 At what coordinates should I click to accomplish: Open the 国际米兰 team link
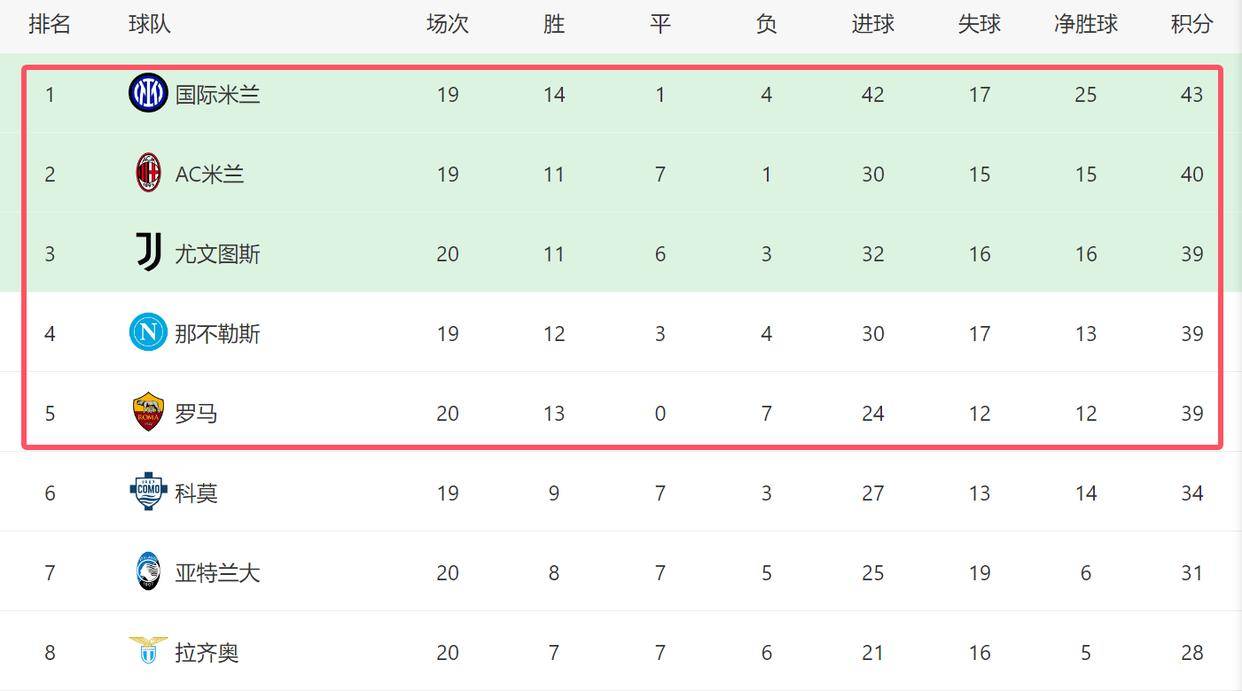pyautogui.click(x=217, y=95)
